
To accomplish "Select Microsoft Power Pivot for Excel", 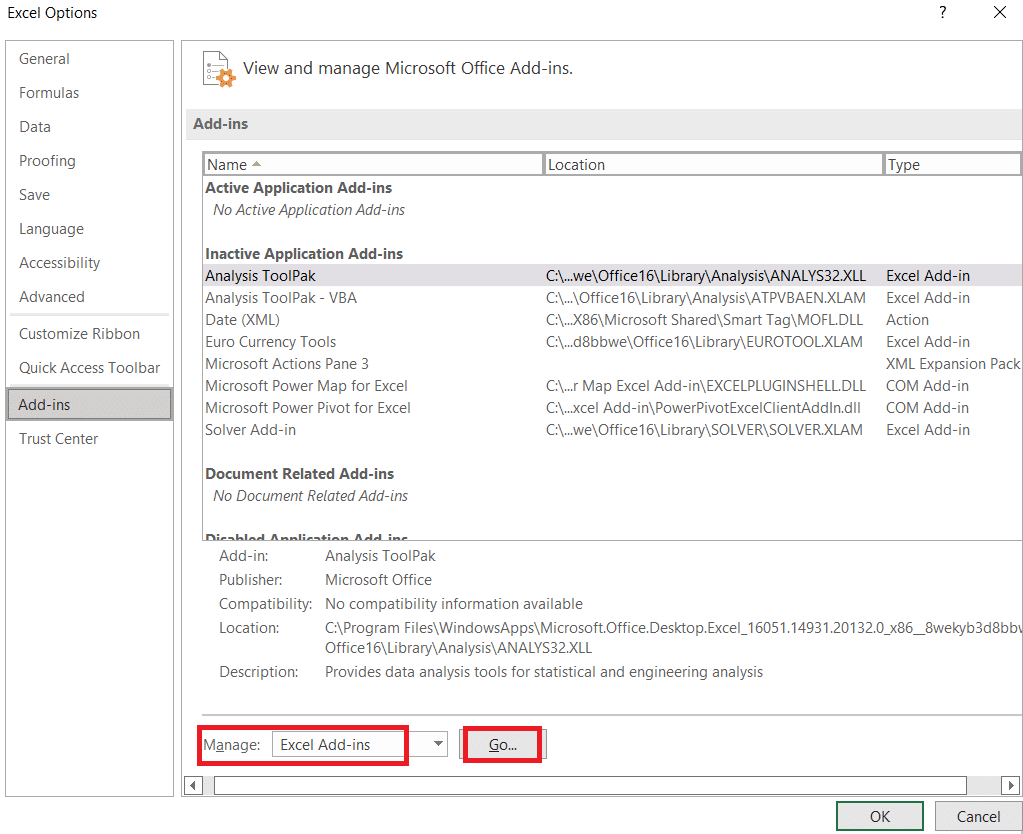I will point(307,408).
